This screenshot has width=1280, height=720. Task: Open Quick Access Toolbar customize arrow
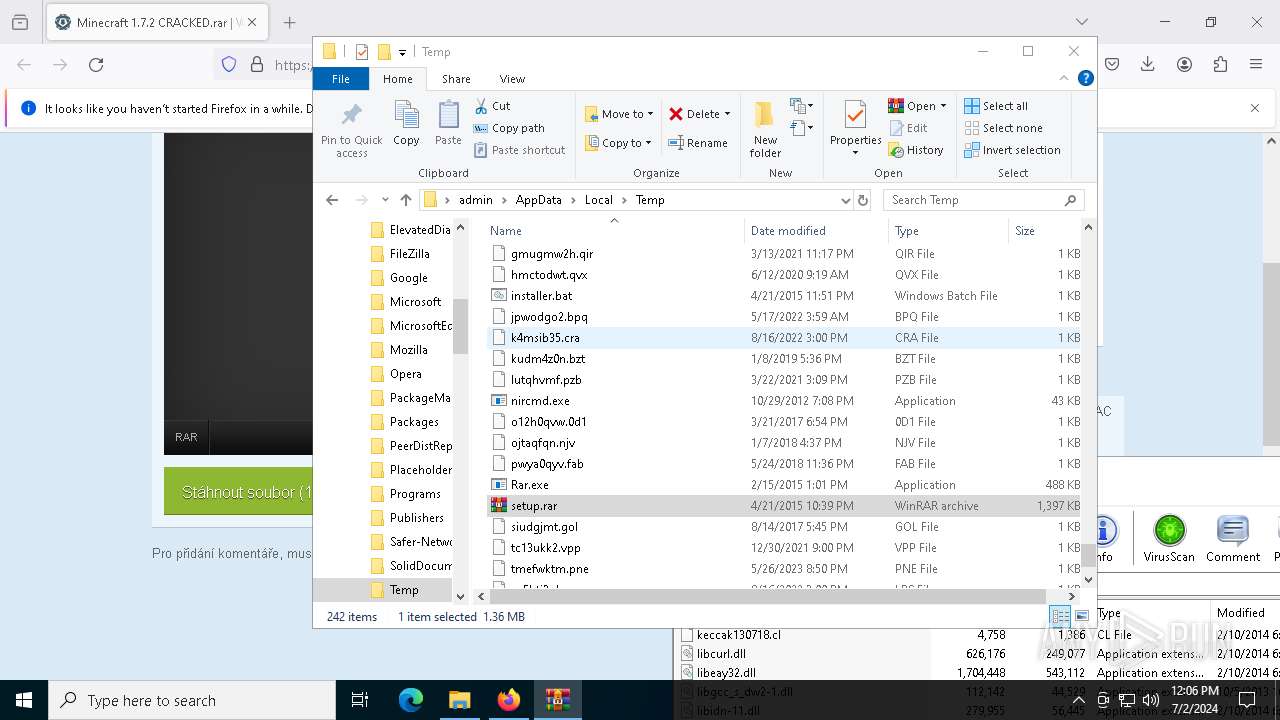(x=402, y=52)
